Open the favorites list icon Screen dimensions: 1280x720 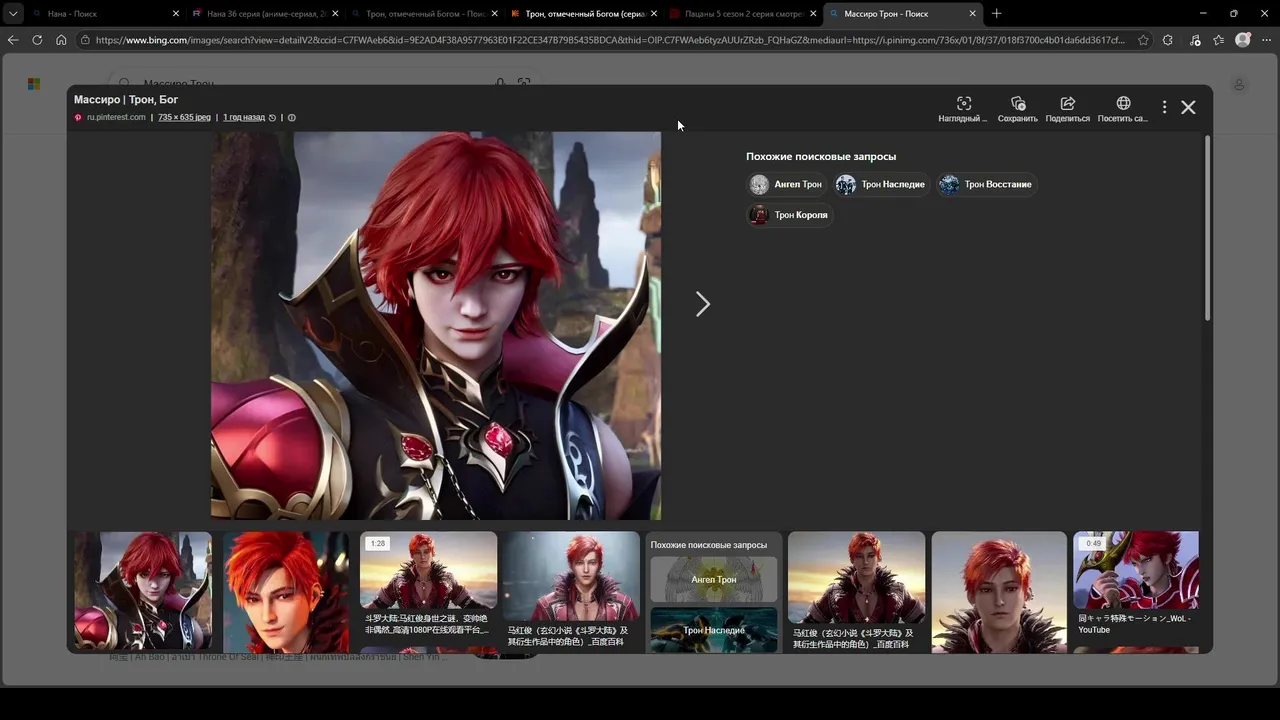(1218, 40)
